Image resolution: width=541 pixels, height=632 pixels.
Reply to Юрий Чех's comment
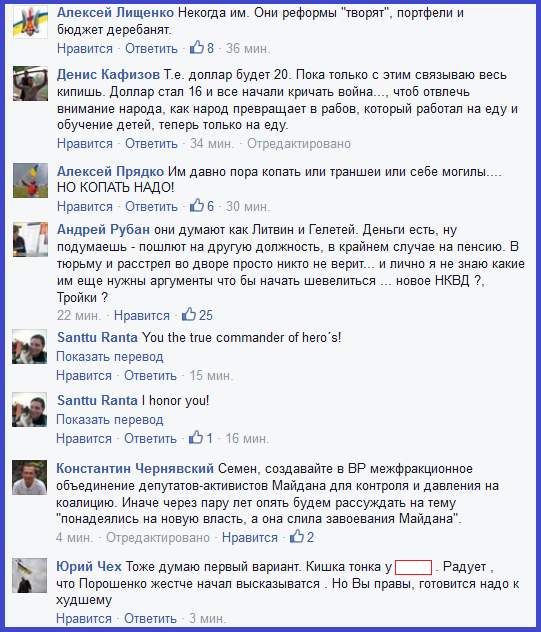[x=150, y=618]
